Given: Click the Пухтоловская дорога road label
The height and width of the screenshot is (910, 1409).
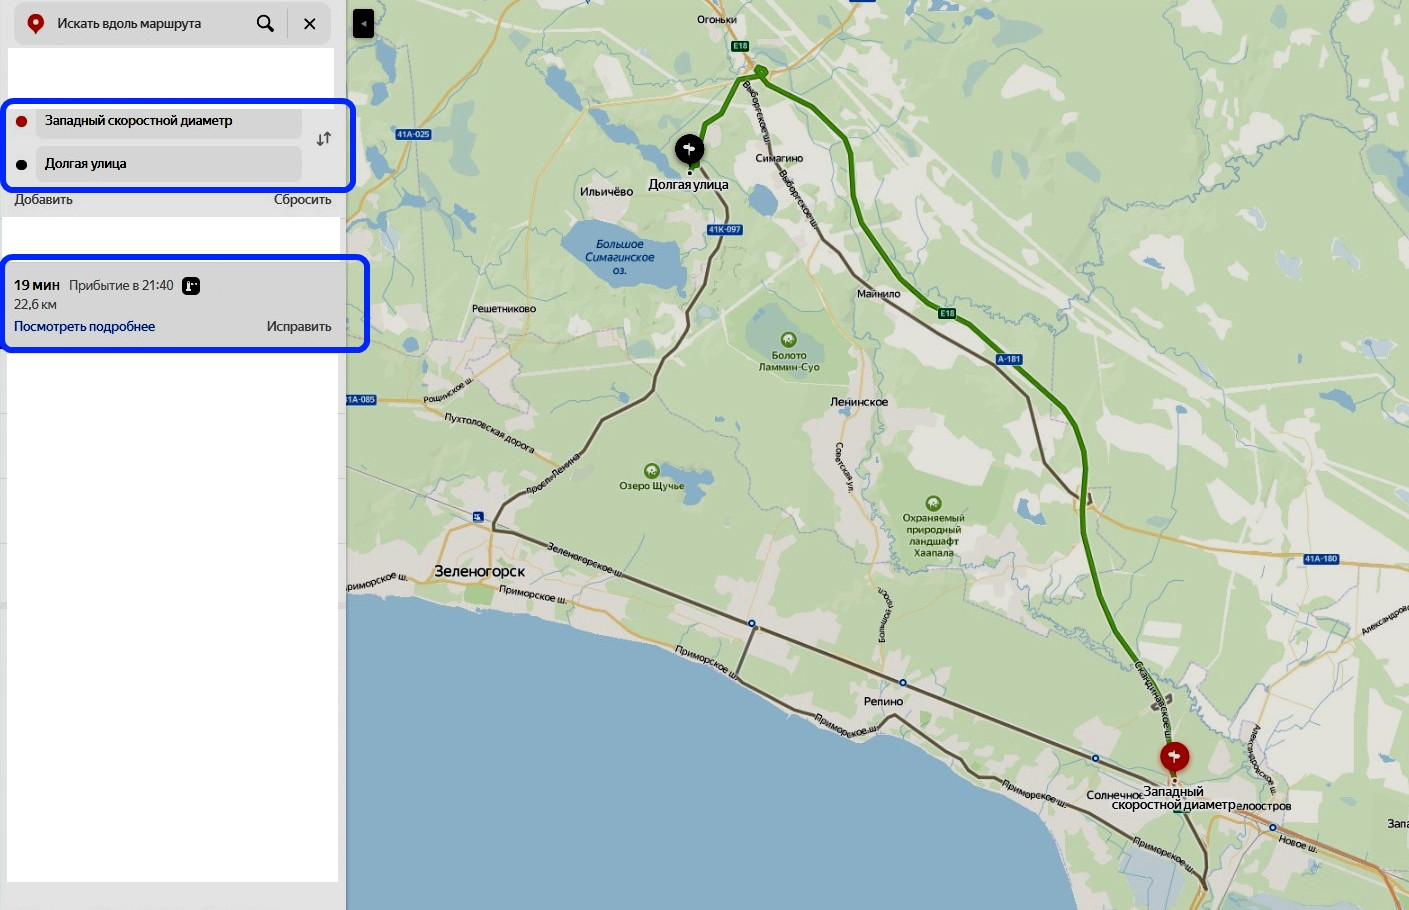Looking at the screenshot, I should (x=489, y=432).
